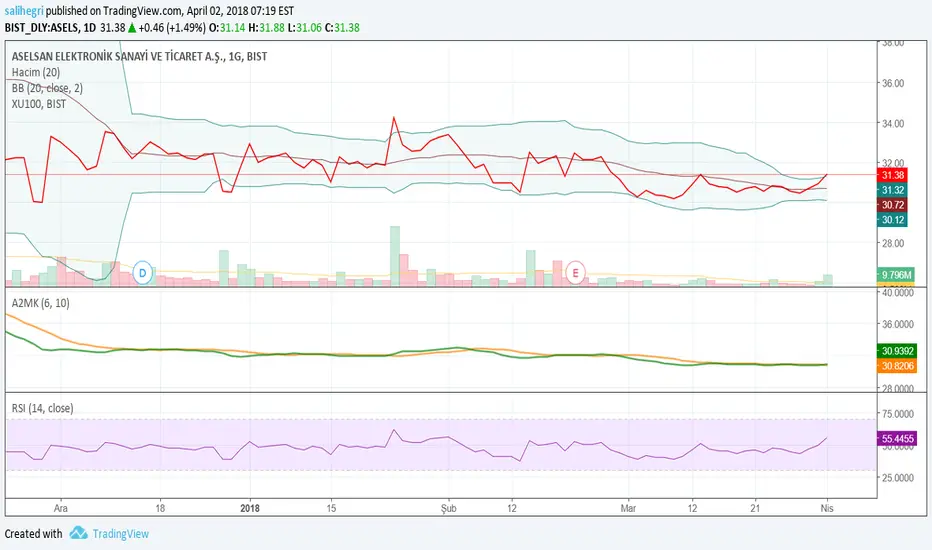
Task: Click the dividend marker labeled D
Action: (x=143, y=273)
